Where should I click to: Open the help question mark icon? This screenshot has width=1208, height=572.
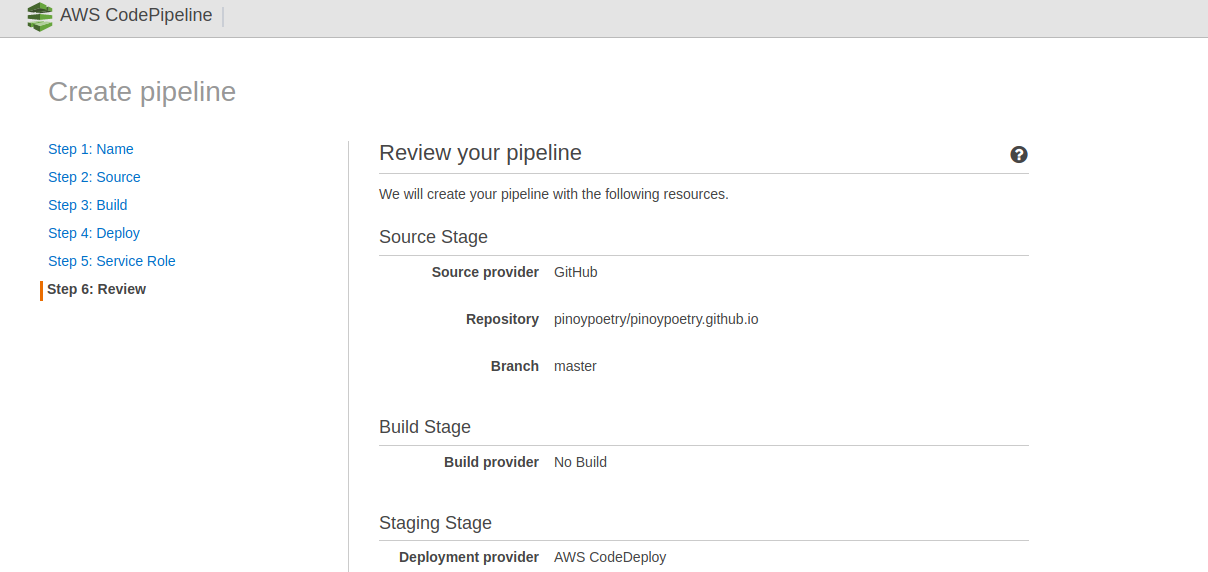[x=1019, y=154]
